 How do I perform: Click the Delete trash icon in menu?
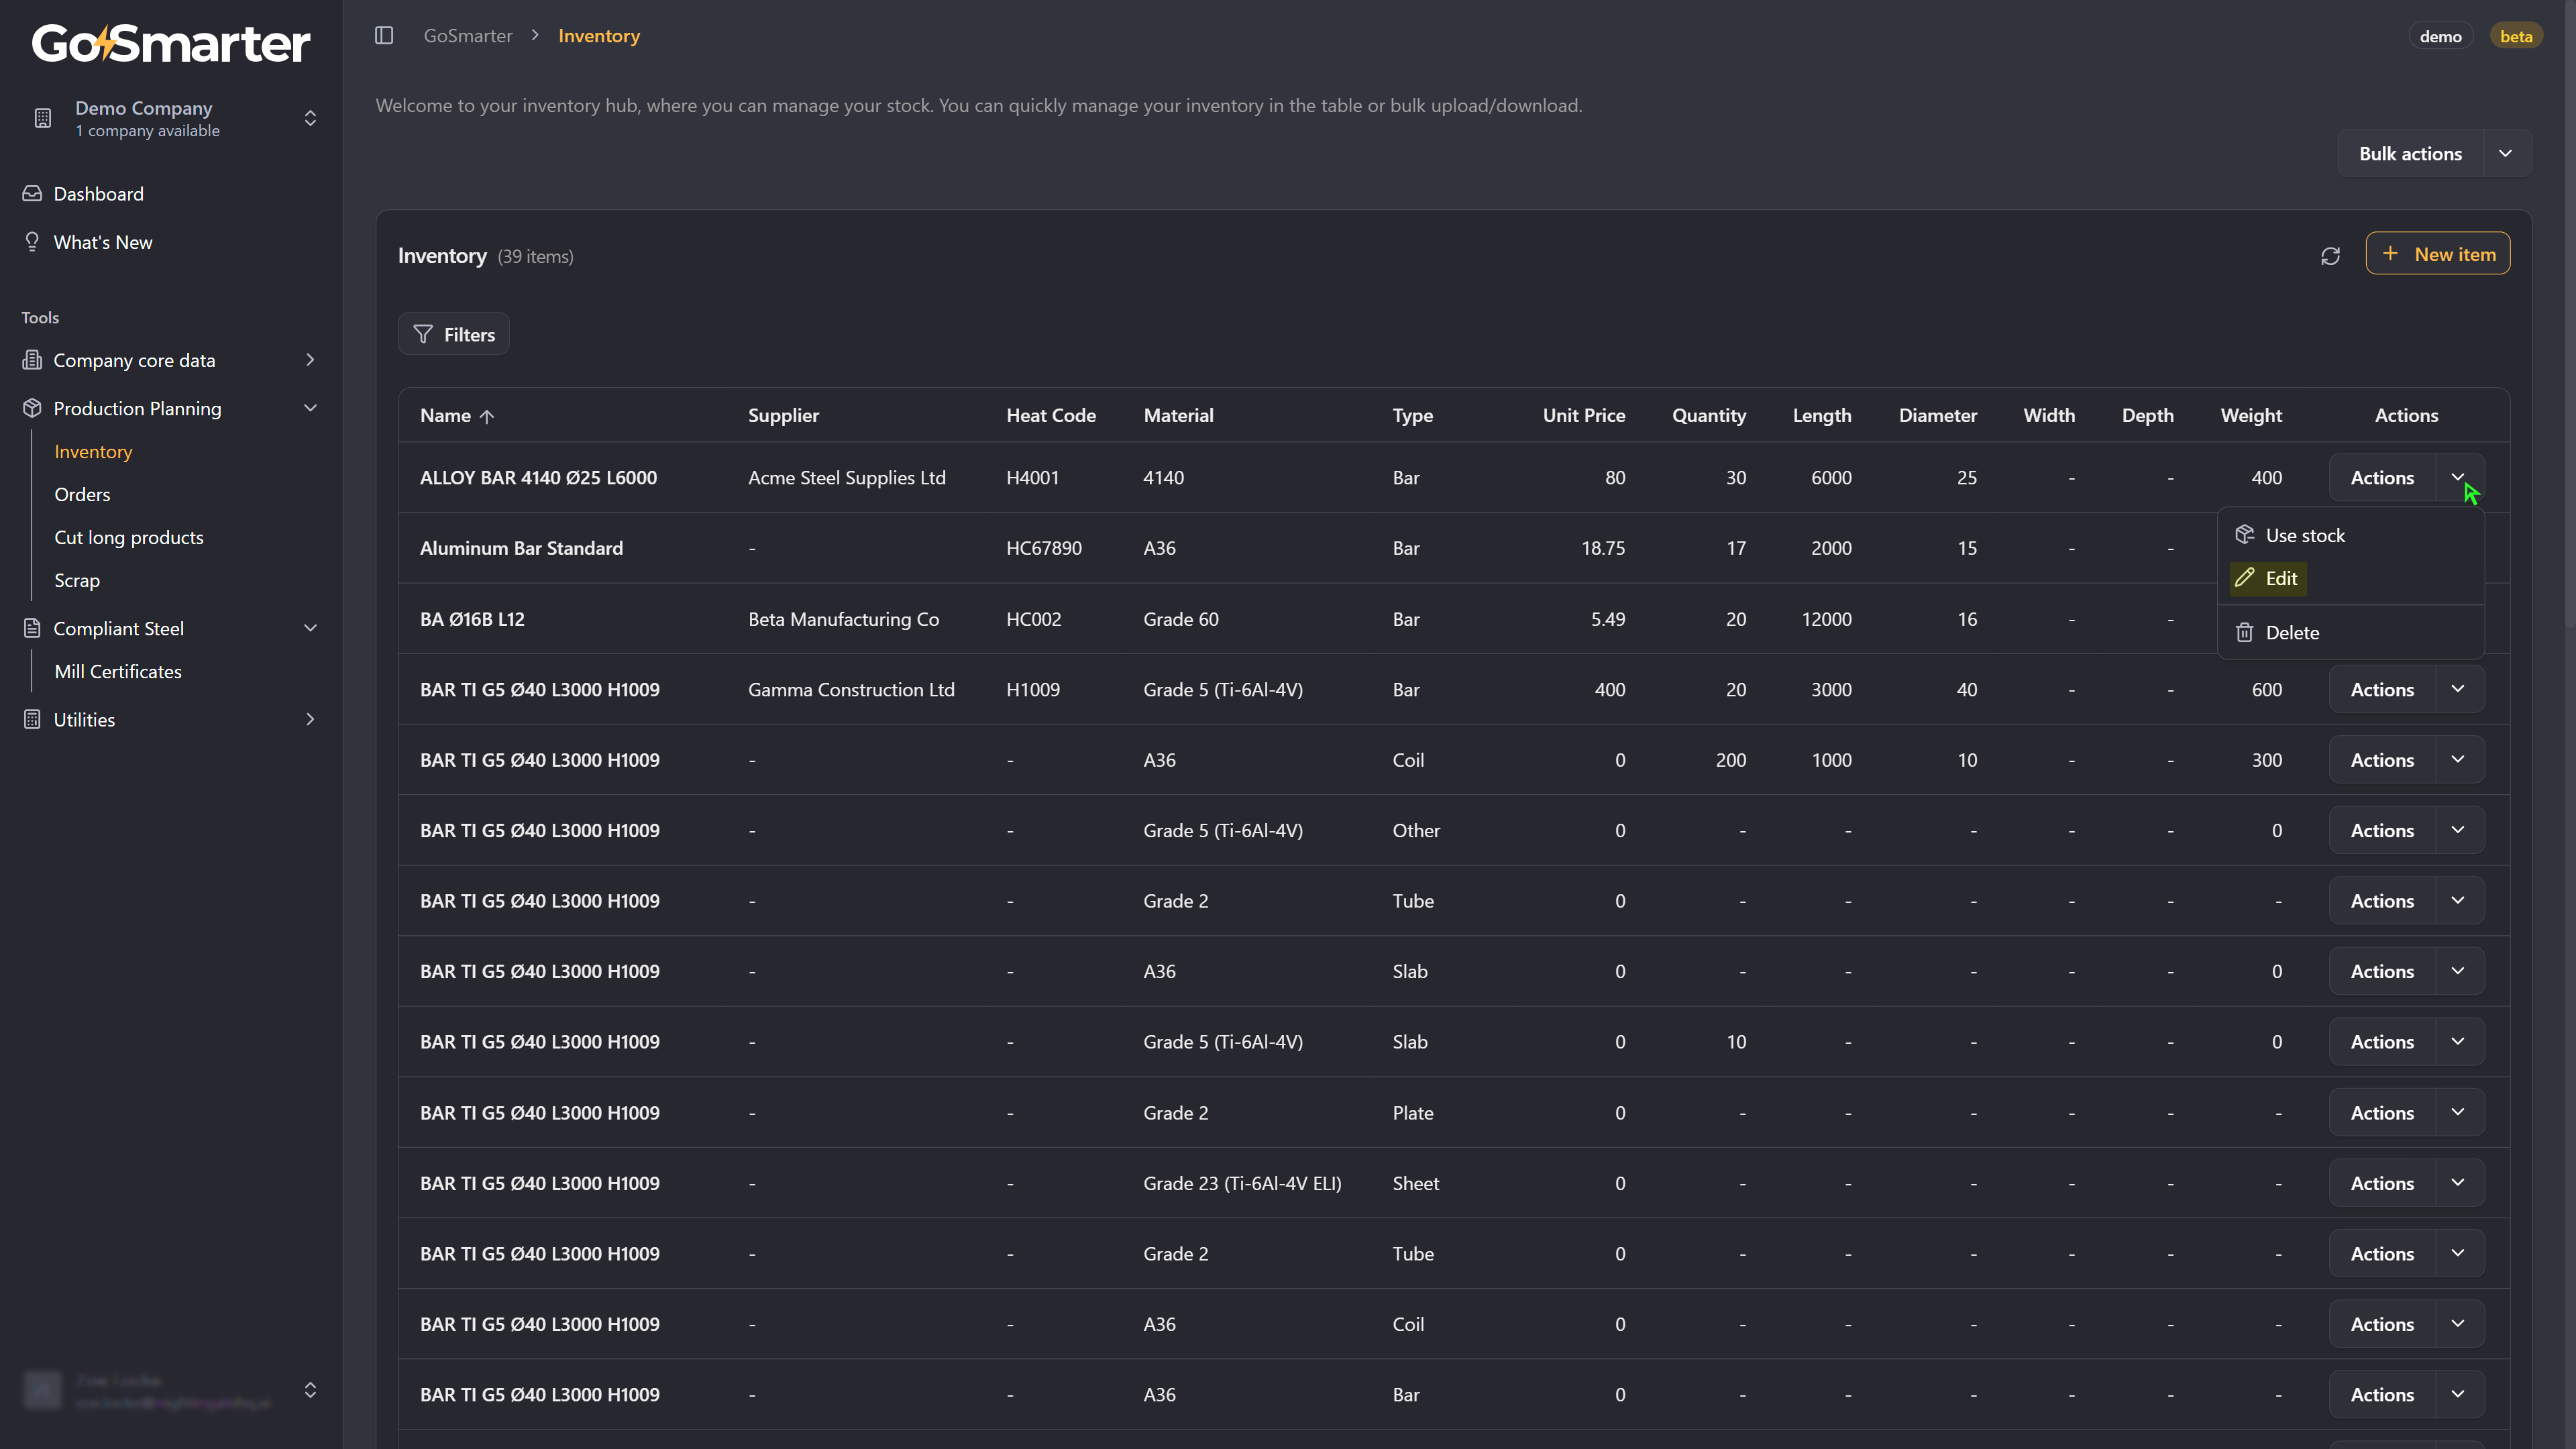(x=2244, y=633)
